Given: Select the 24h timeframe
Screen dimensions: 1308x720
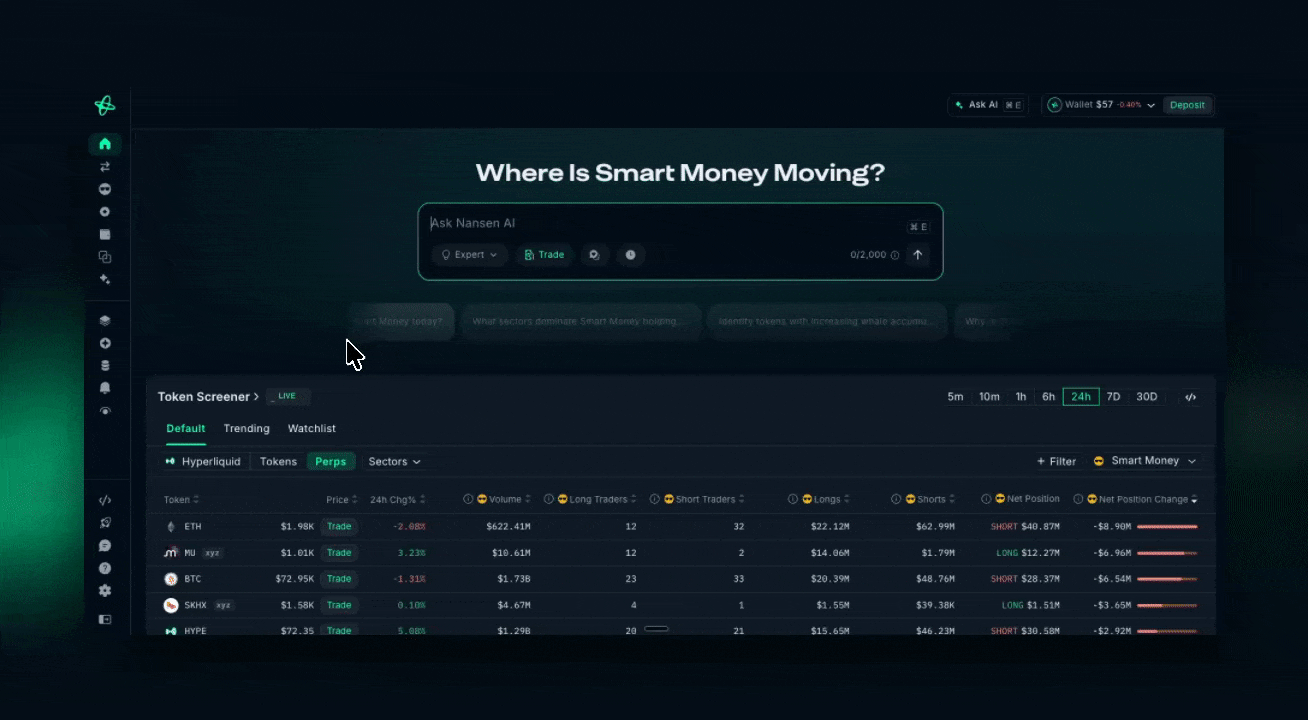Looking at the screenshot, I should (1081, 397).
